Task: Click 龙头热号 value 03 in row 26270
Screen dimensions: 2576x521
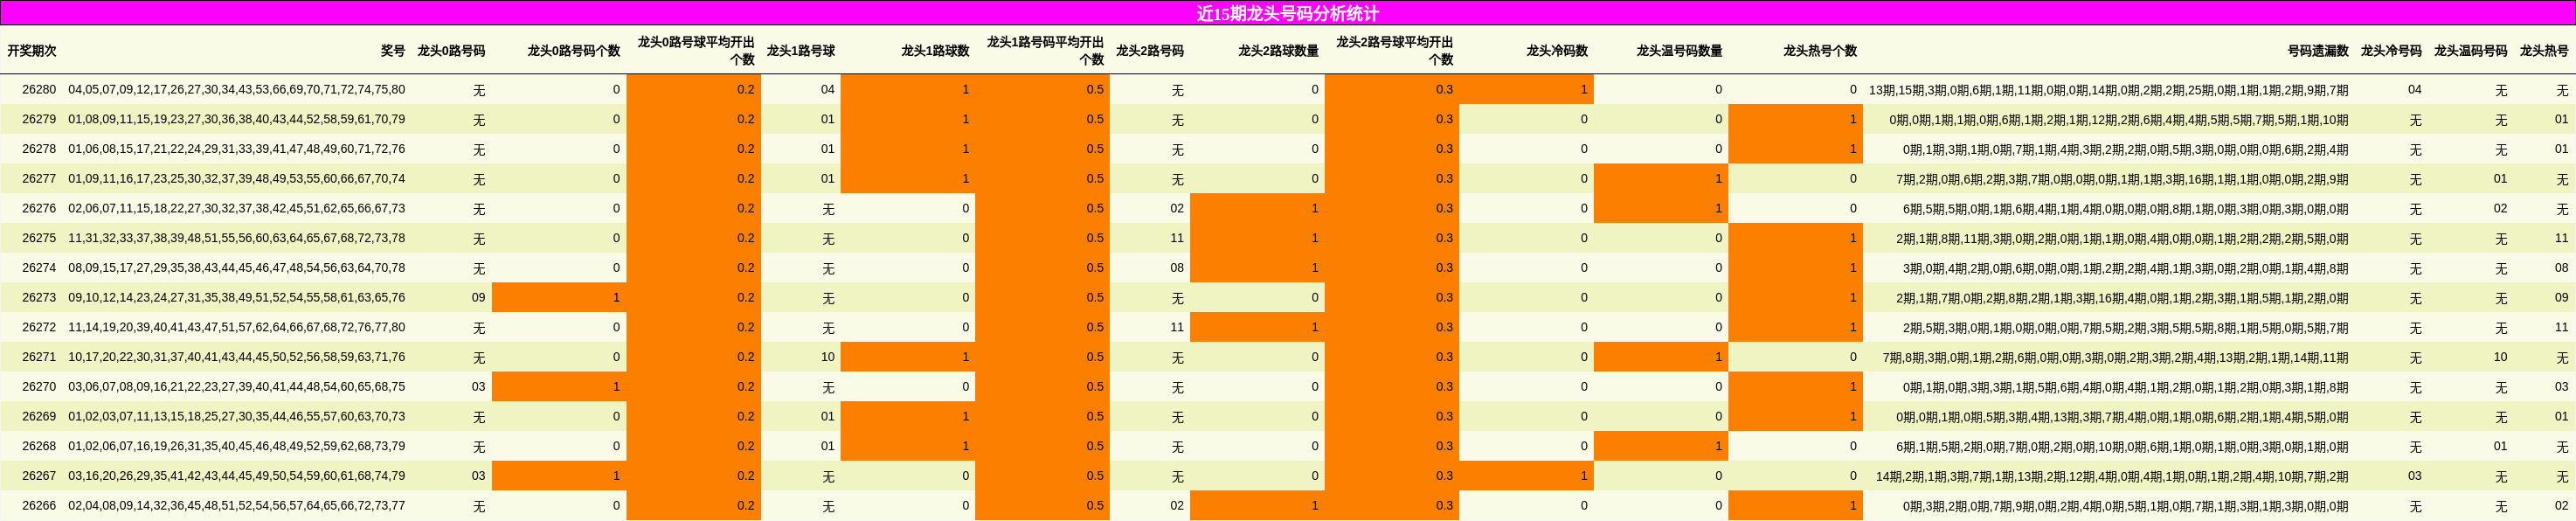Action: (x=2561, y=387)
